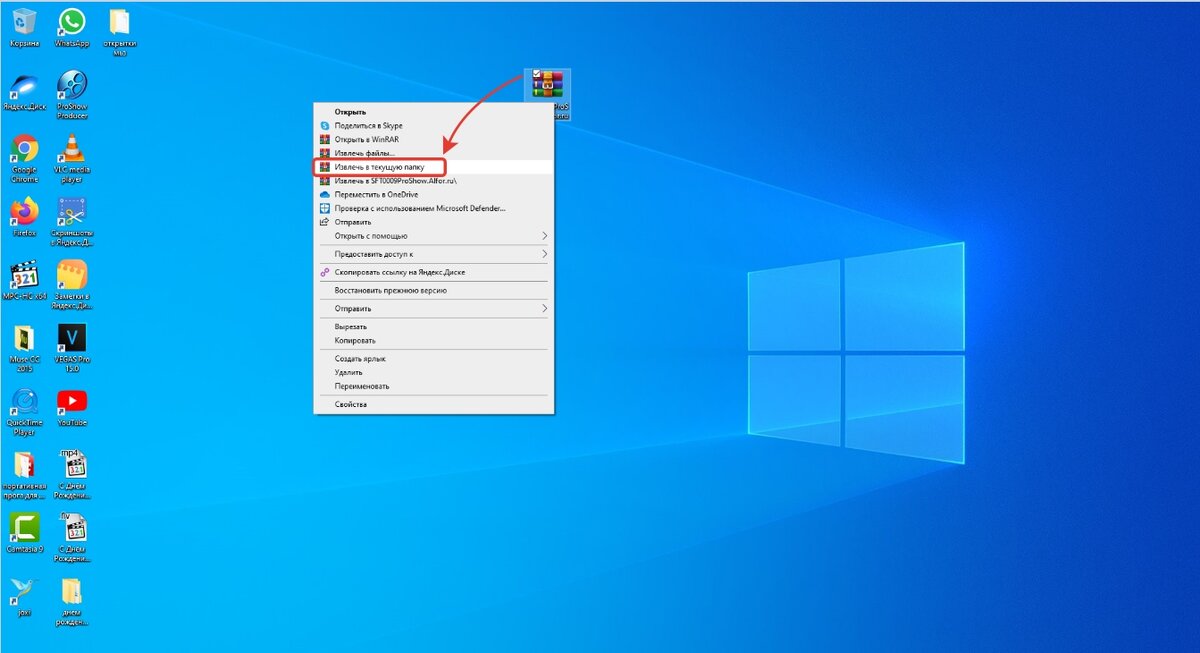Choose Поделиться в Skype
The height and width of the screenshot is (653, 1200).
coord(434,126)
